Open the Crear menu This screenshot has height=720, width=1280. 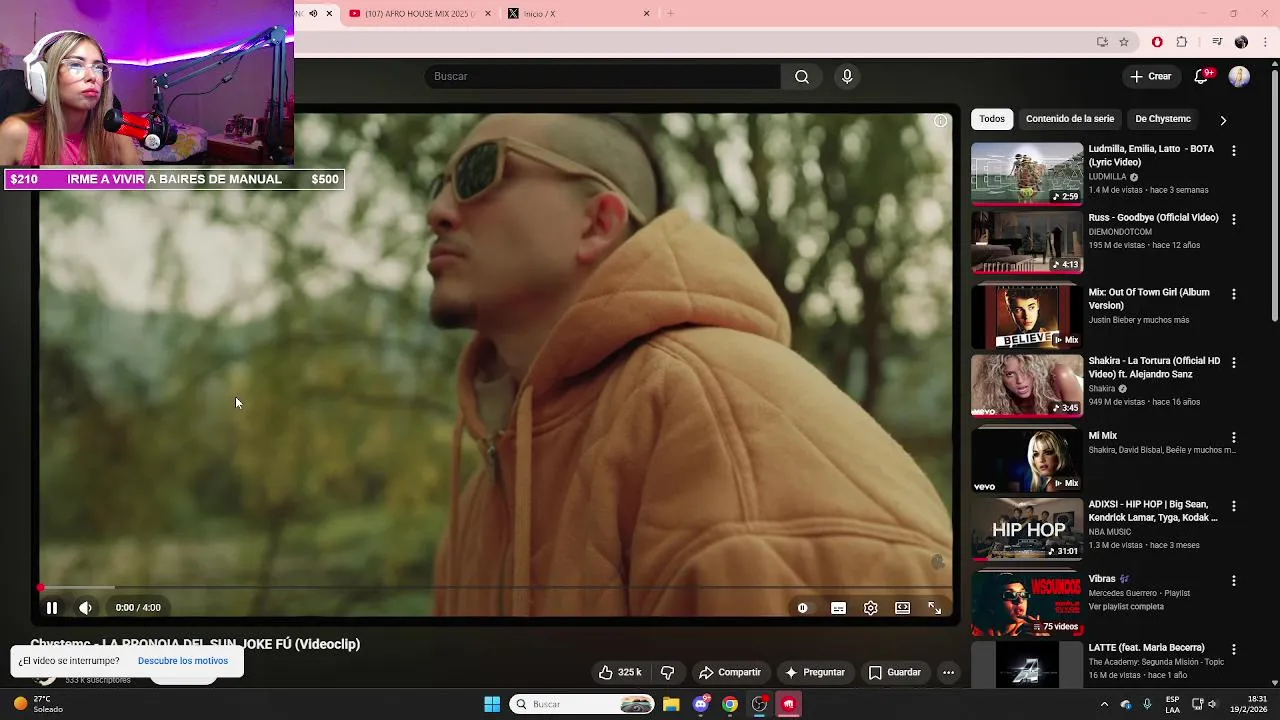click(x=1150, y=77)
